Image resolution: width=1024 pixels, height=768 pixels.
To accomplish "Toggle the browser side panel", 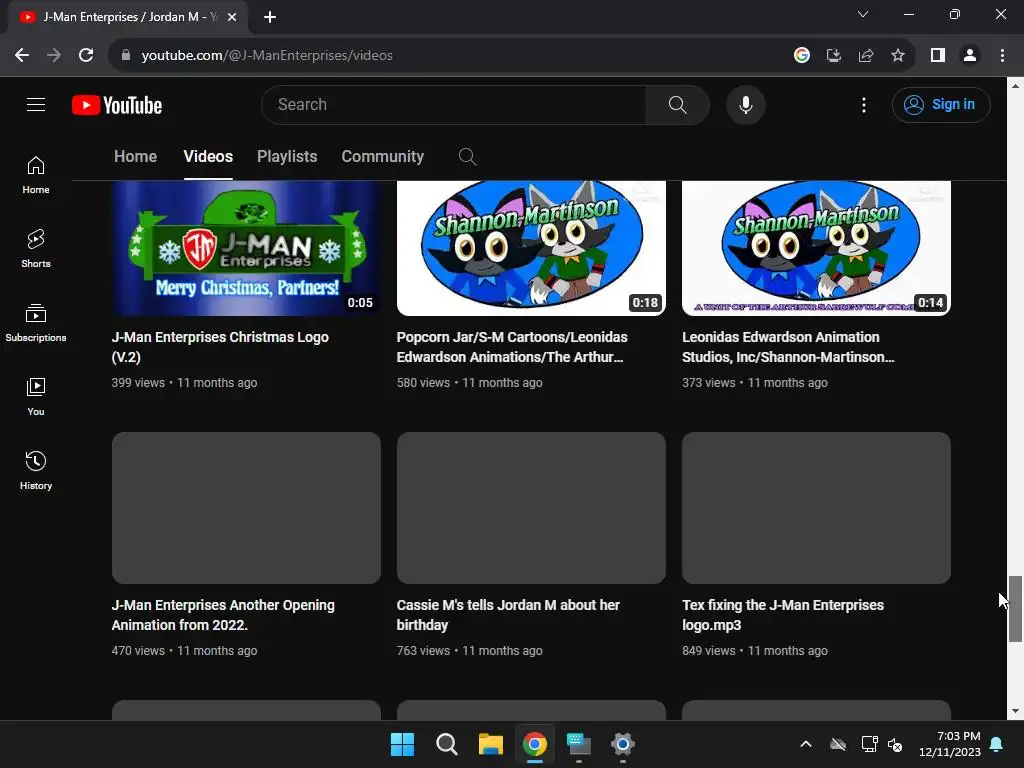I will (x=938, y=56).
